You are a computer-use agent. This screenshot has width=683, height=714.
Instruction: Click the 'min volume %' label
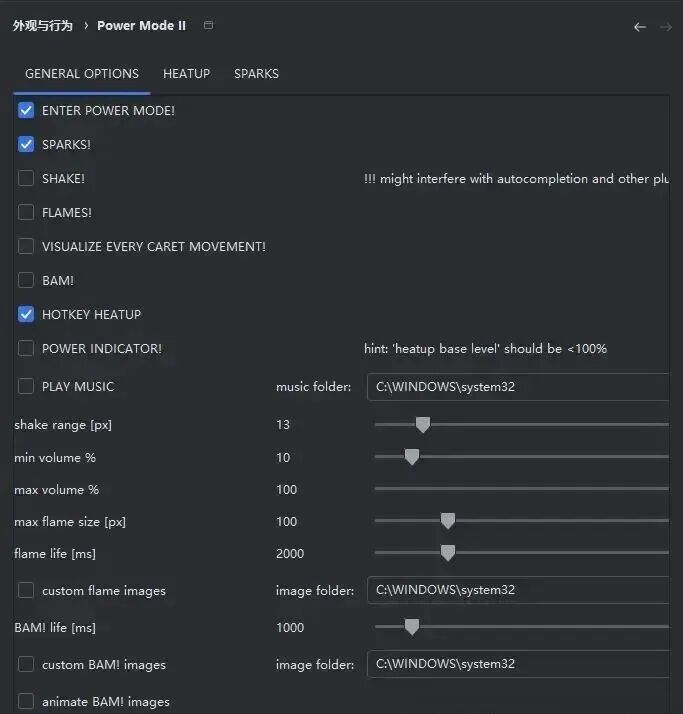click(x=55, y=458)
